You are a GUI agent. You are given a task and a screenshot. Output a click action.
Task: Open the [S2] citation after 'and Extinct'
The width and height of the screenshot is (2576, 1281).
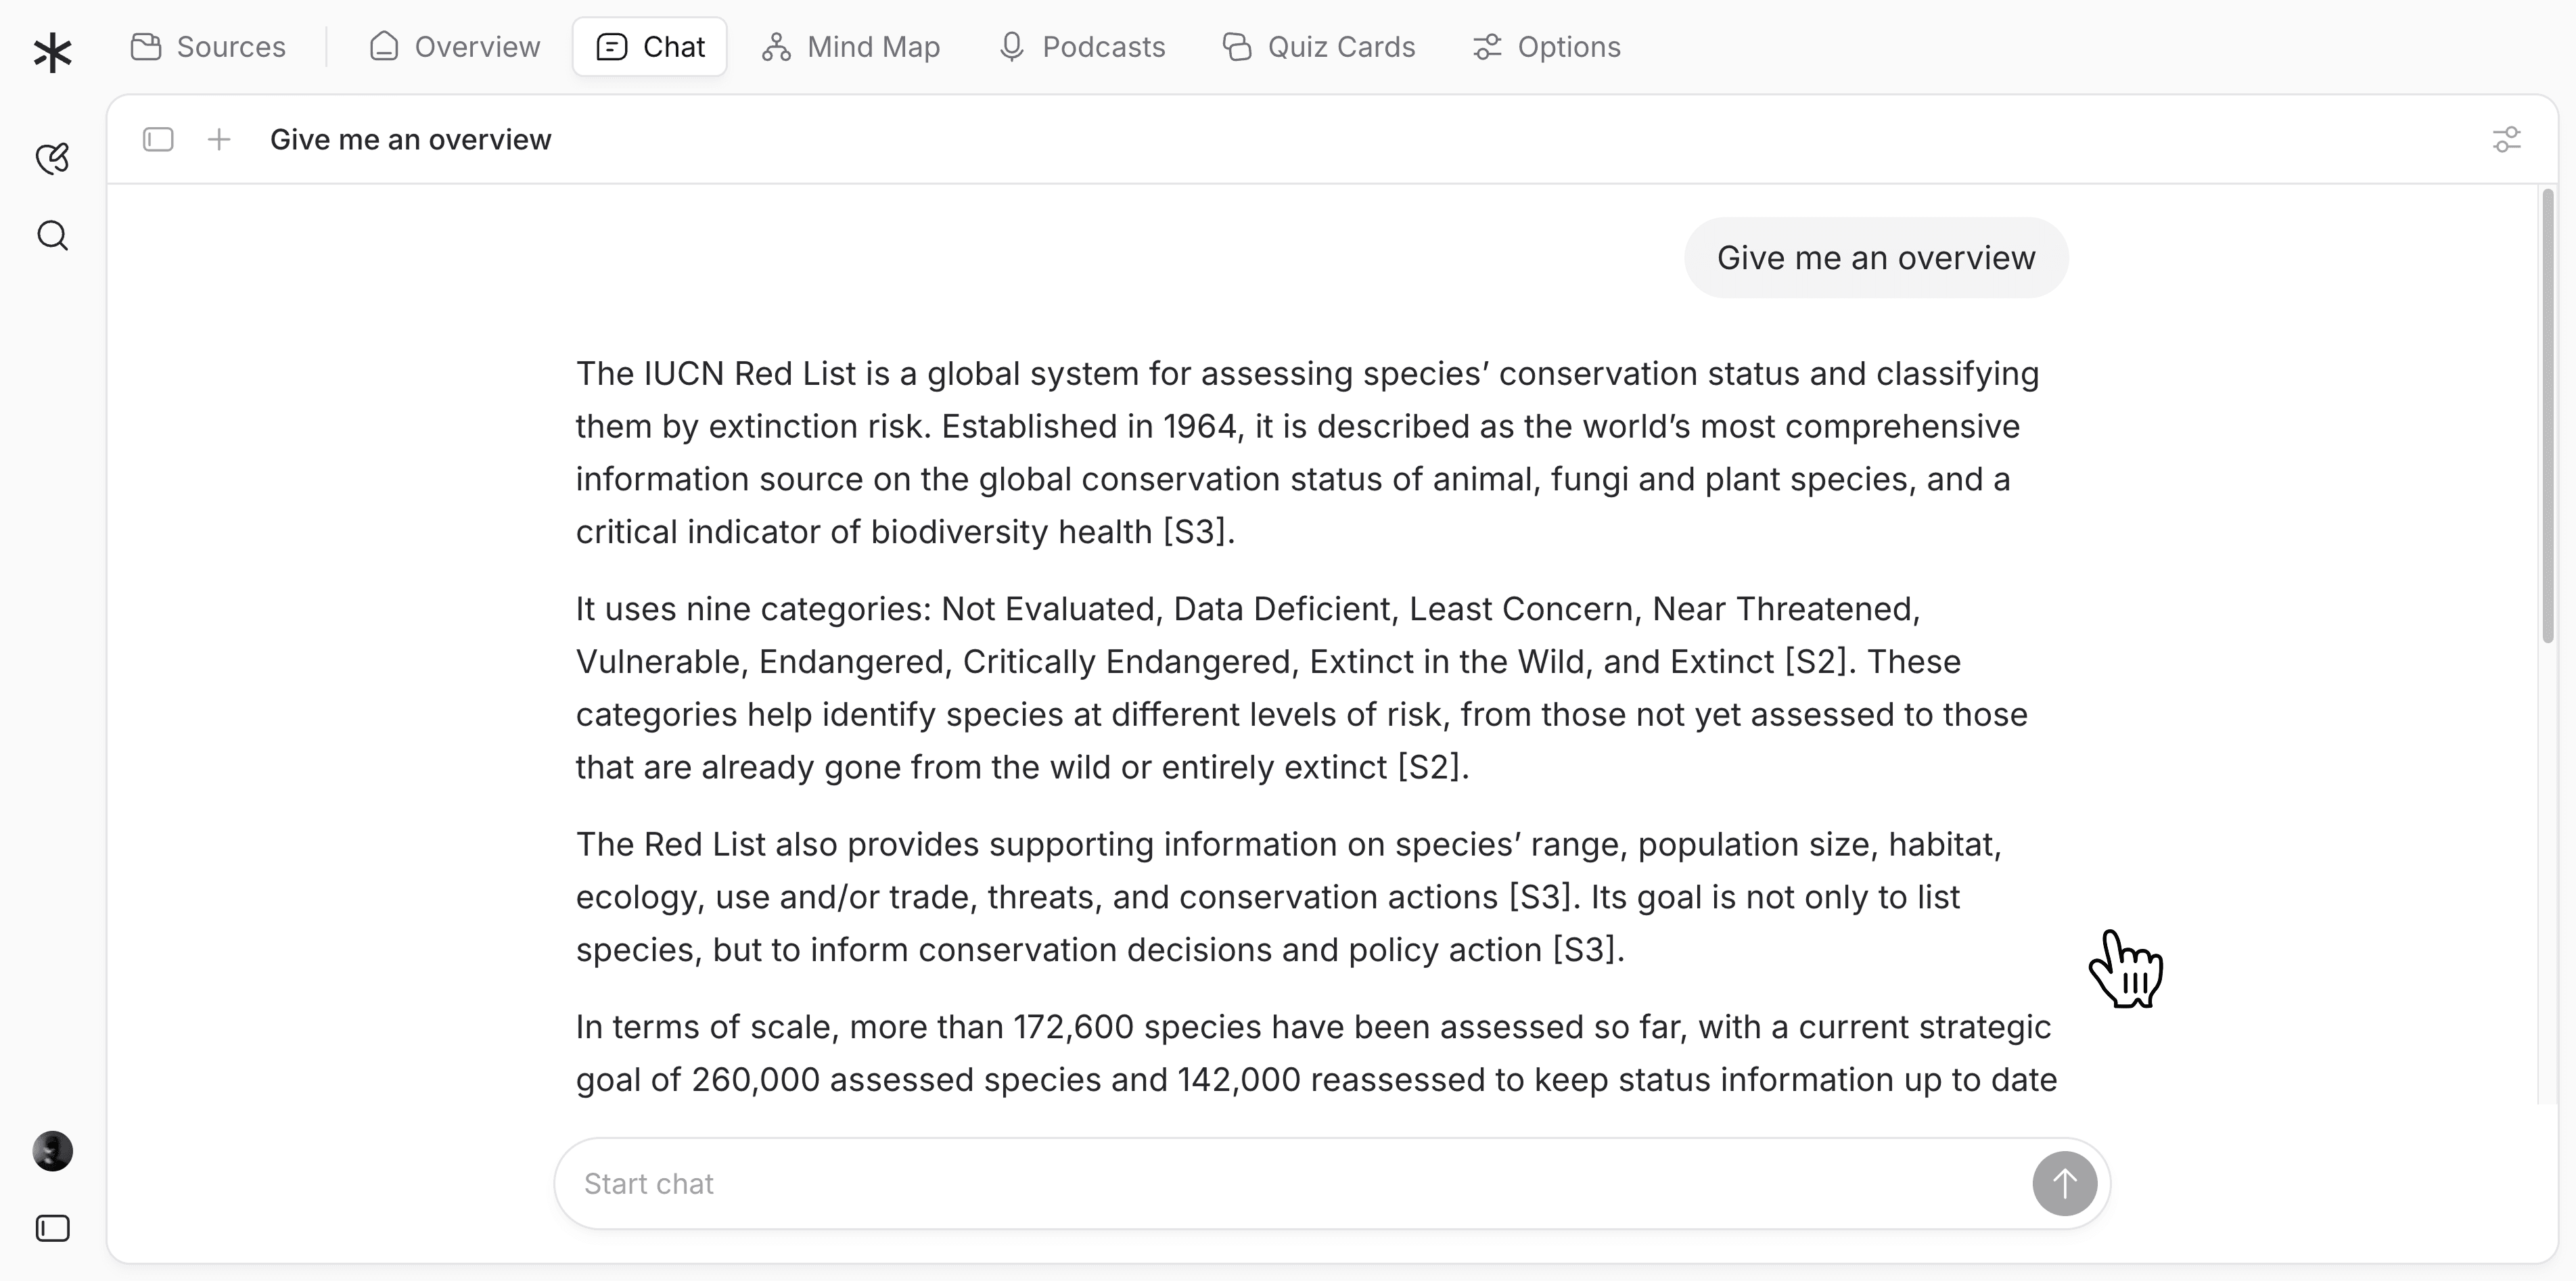click(1816, 661)
